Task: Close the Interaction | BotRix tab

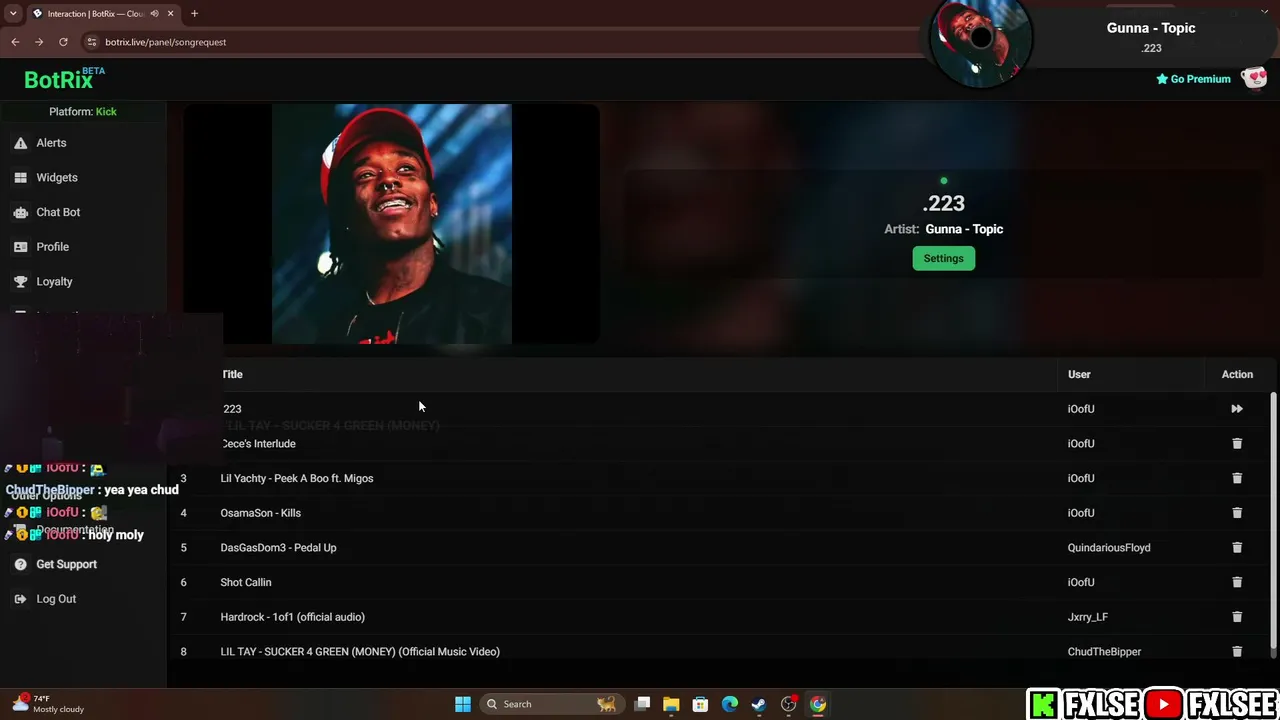Action: (x=171, y=14)
